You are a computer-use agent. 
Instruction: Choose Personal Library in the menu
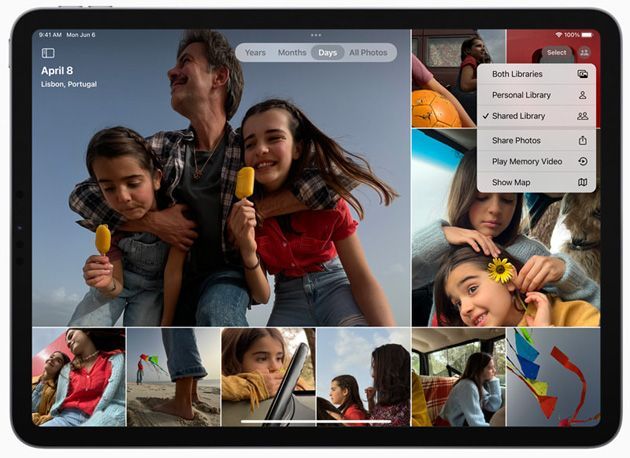521,95
